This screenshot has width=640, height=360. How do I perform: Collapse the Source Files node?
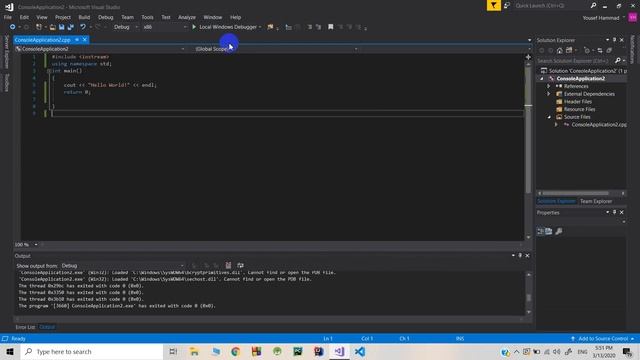coord(549,117)
